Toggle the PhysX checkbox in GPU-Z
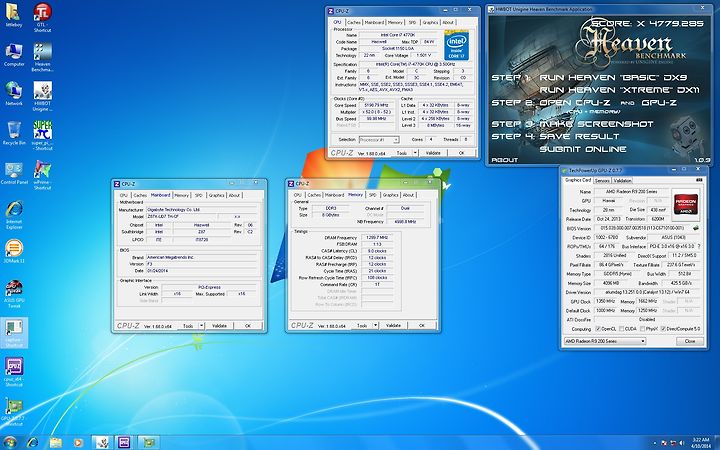 tap(641, 329)
